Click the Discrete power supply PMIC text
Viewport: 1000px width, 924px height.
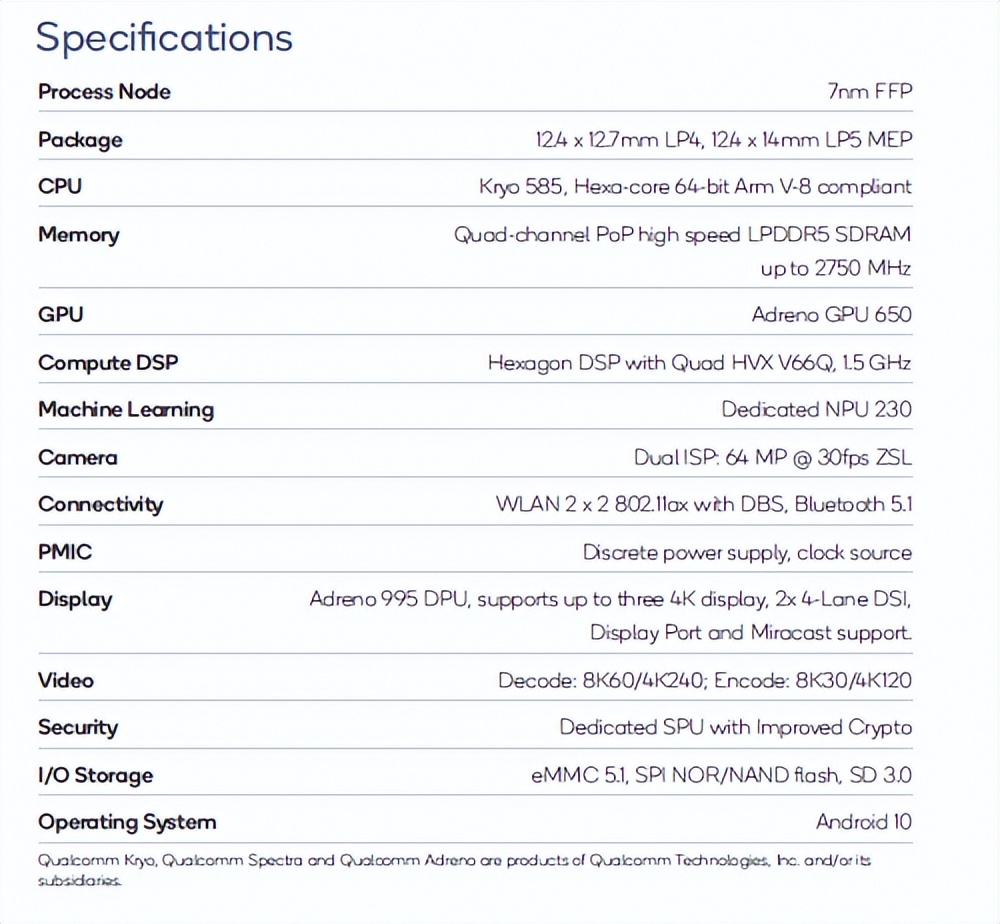(x=747, y=553)
